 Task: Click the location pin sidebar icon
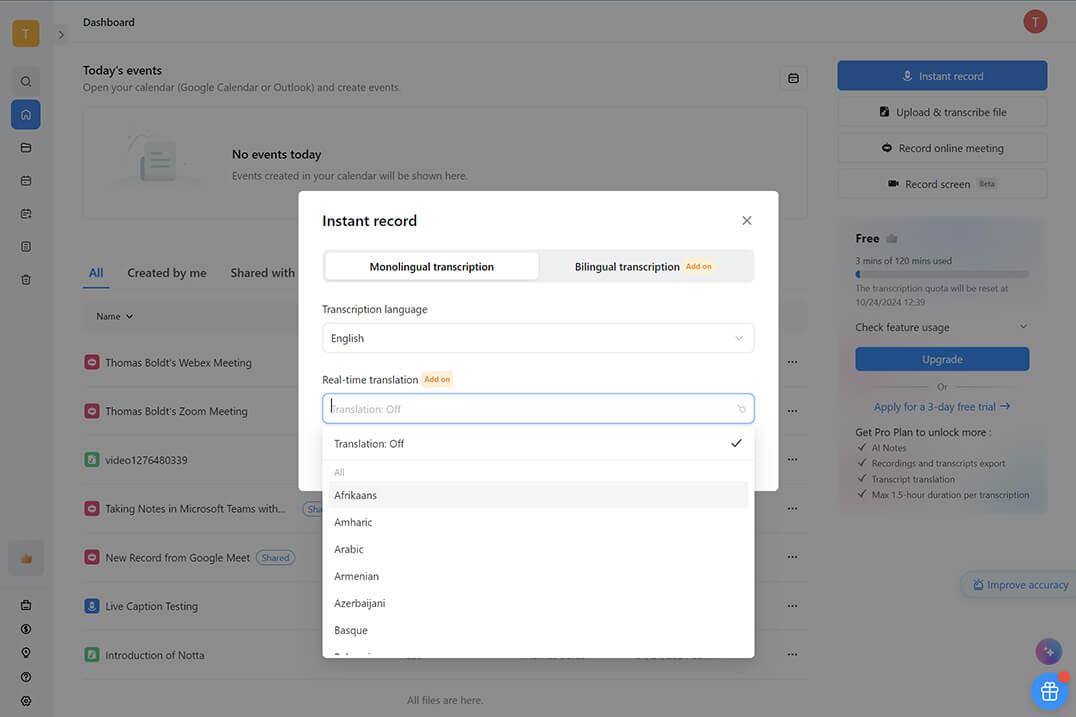point(25,653)
